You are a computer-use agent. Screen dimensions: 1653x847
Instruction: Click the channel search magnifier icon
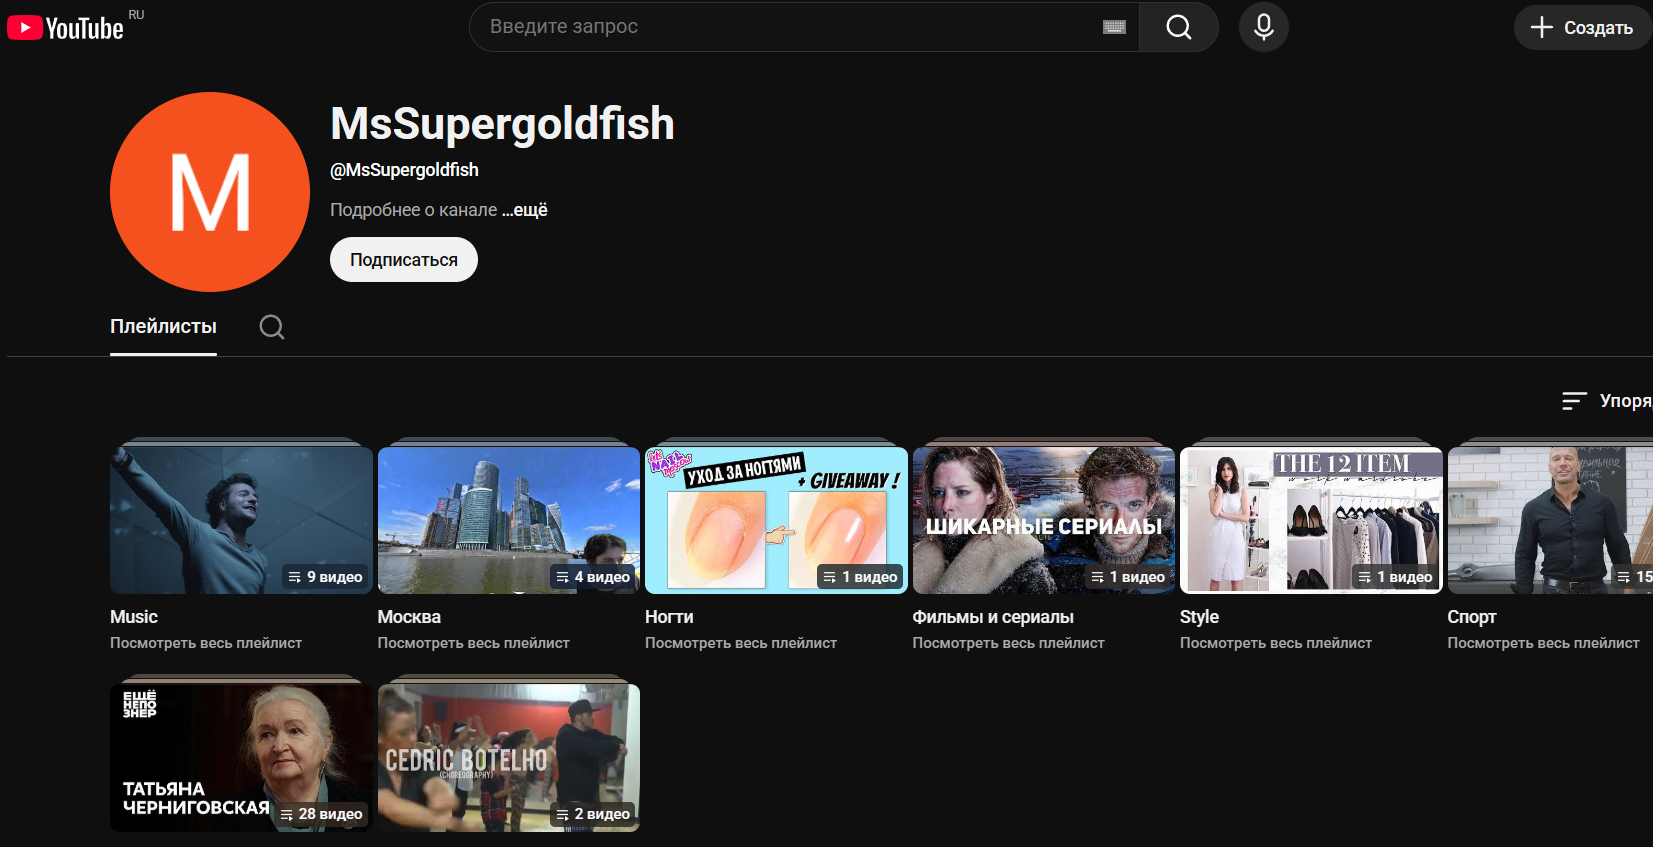click(272, 327)
